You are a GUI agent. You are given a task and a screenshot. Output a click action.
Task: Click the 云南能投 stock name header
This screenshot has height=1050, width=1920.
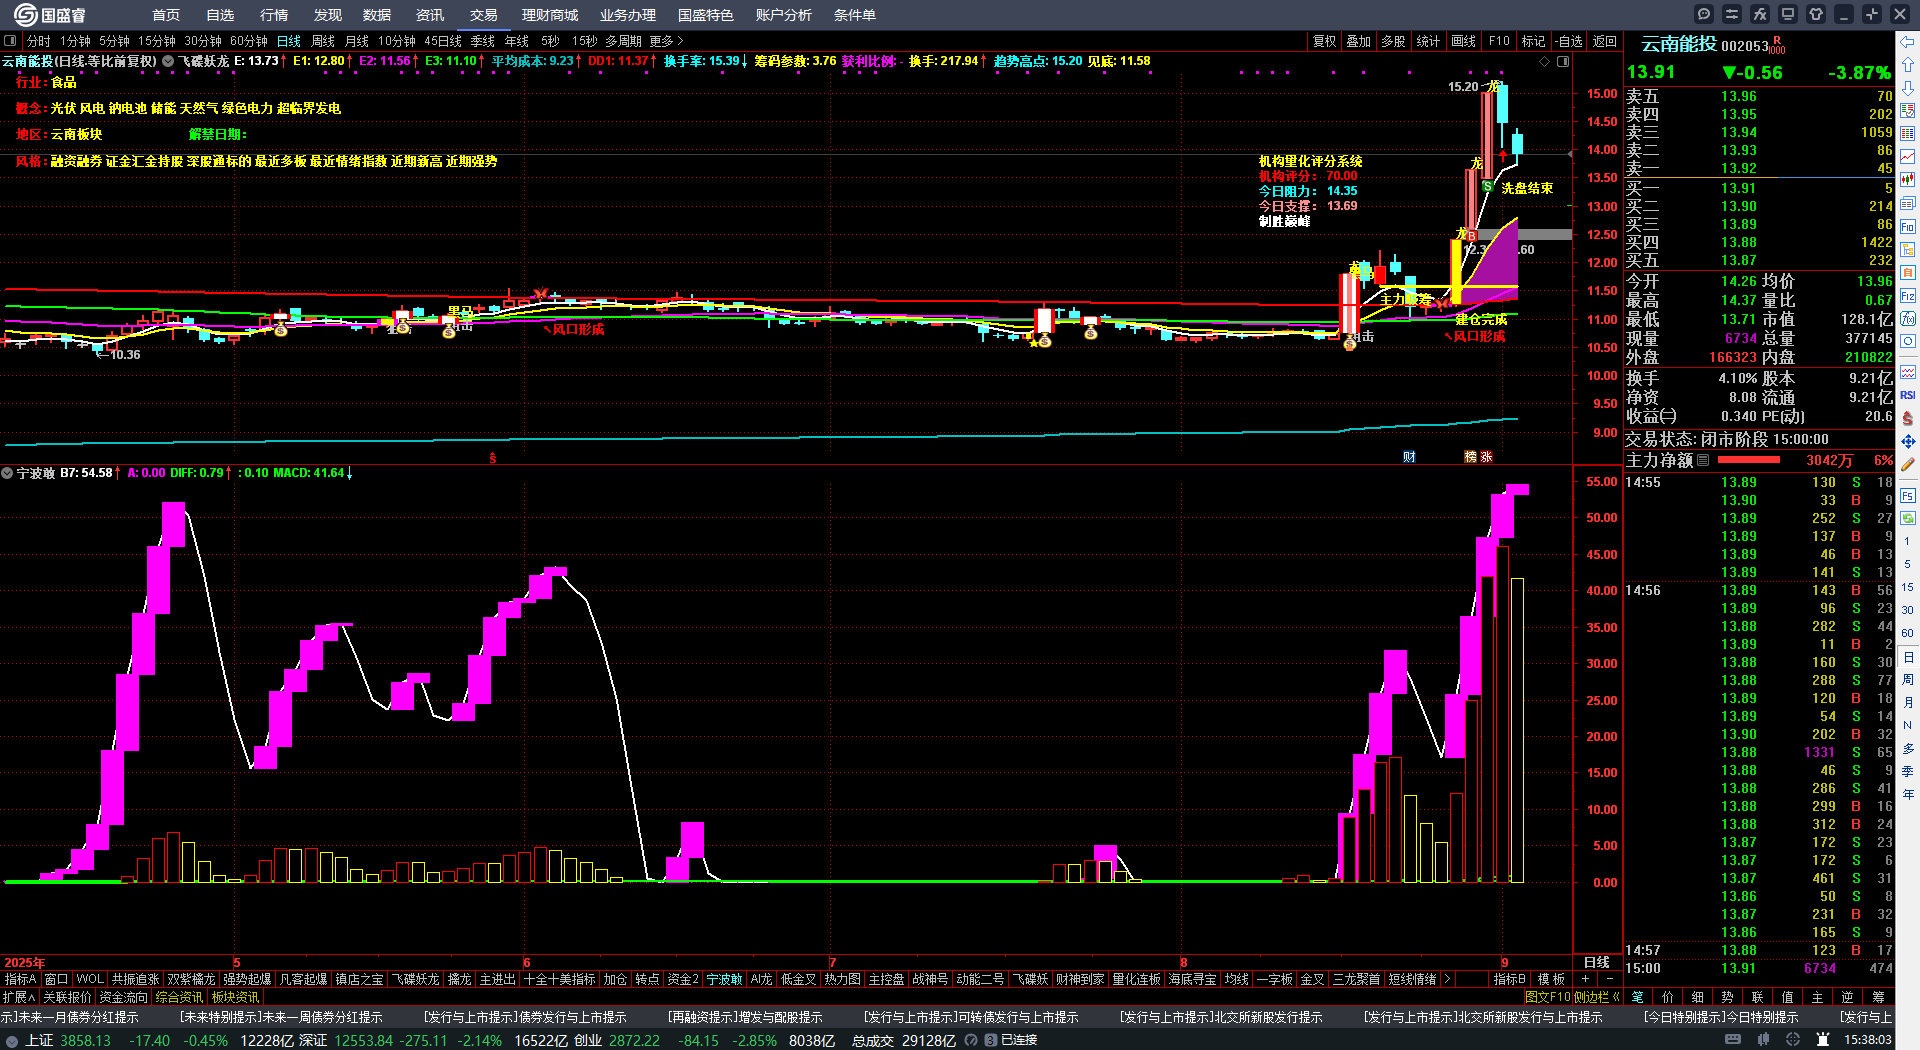[1679, 44]
